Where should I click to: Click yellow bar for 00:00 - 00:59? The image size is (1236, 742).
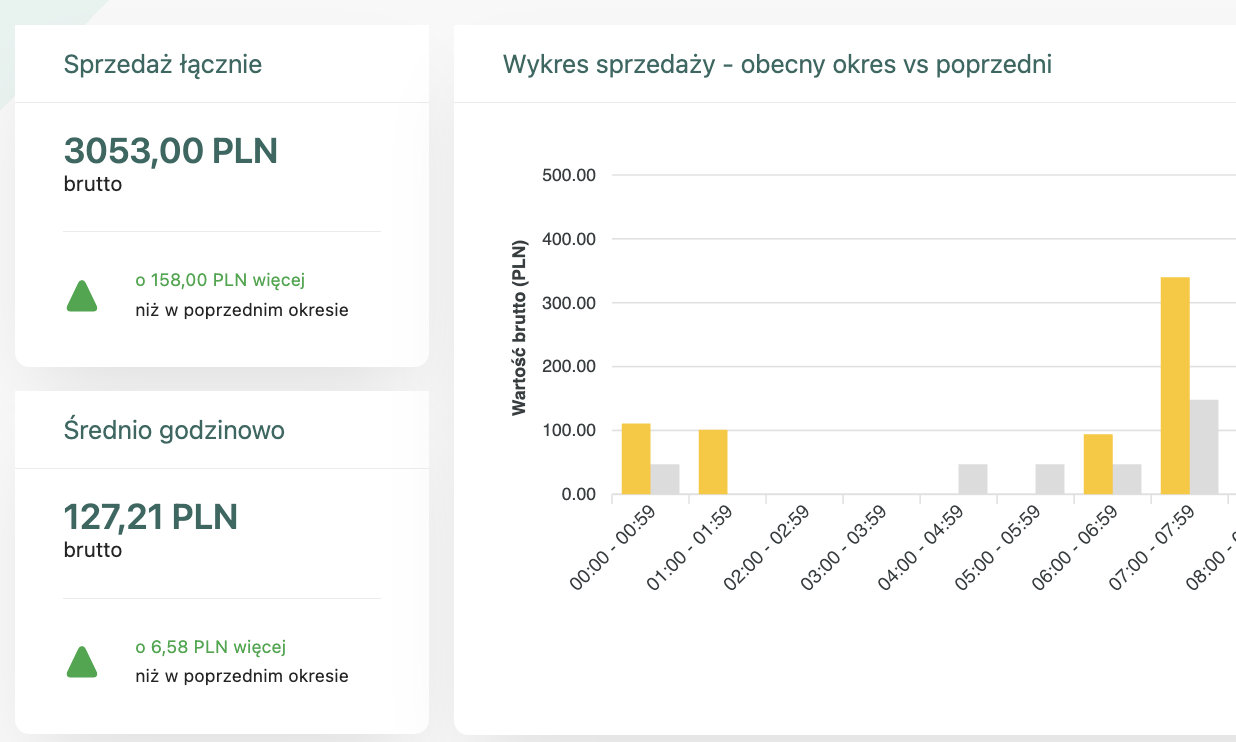[636, 459]
